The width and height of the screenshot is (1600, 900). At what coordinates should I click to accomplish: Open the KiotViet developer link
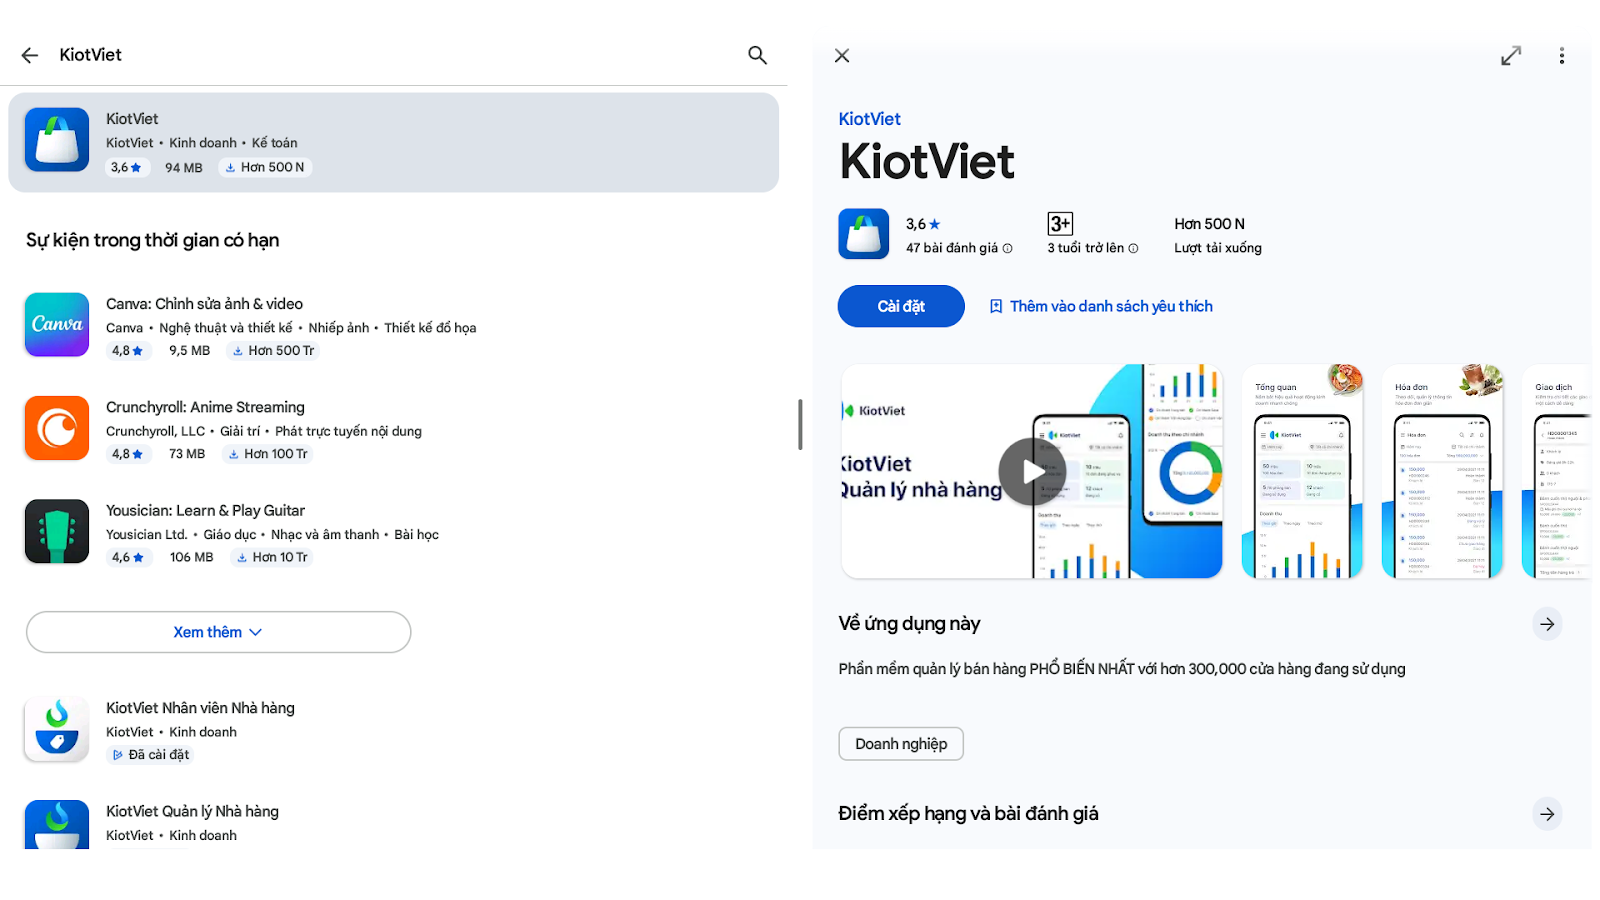[x=869, y=119]
